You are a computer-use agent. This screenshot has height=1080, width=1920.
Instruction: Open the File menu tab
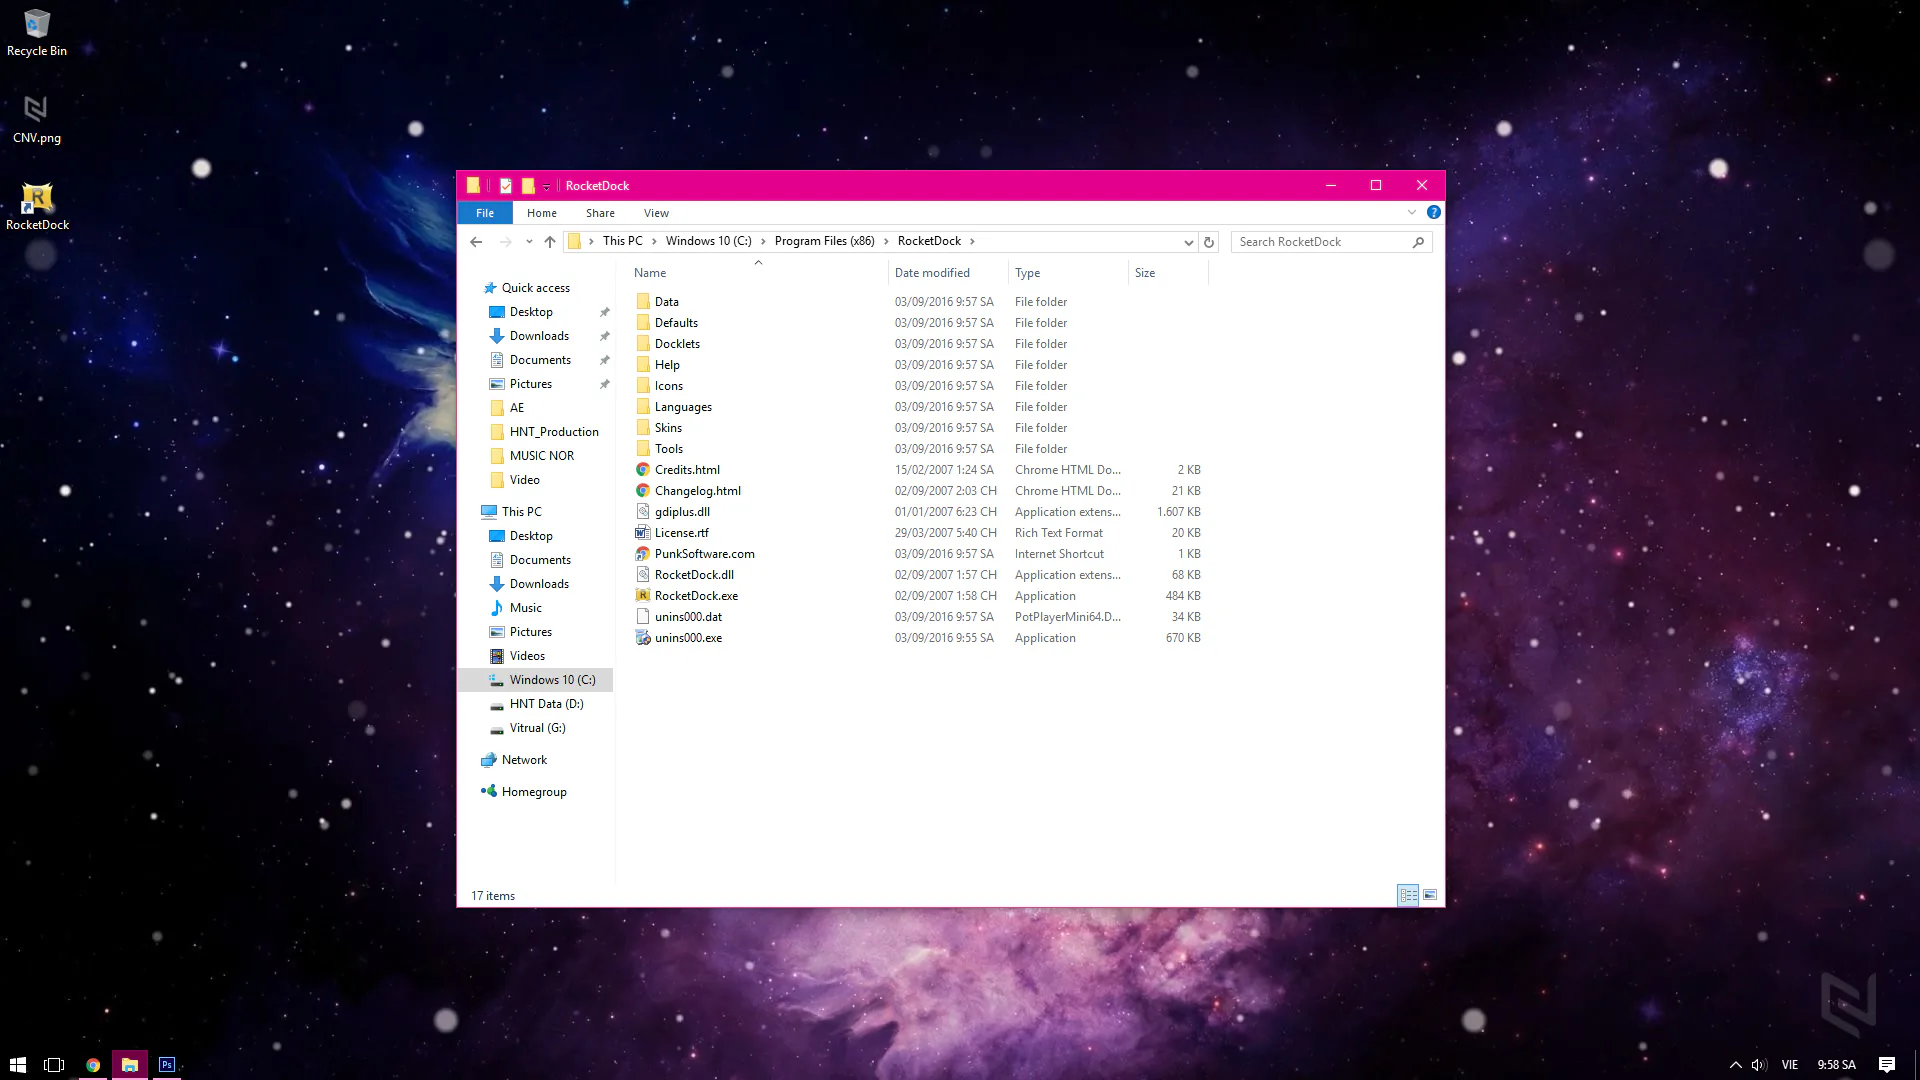click(485, 213)
